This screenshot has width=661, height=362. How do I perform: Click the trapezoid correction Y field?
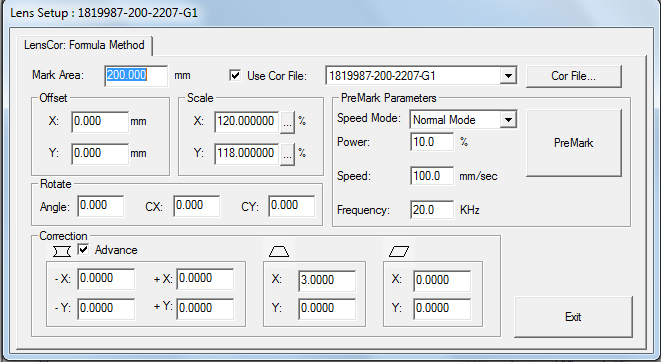click(327, 309)
